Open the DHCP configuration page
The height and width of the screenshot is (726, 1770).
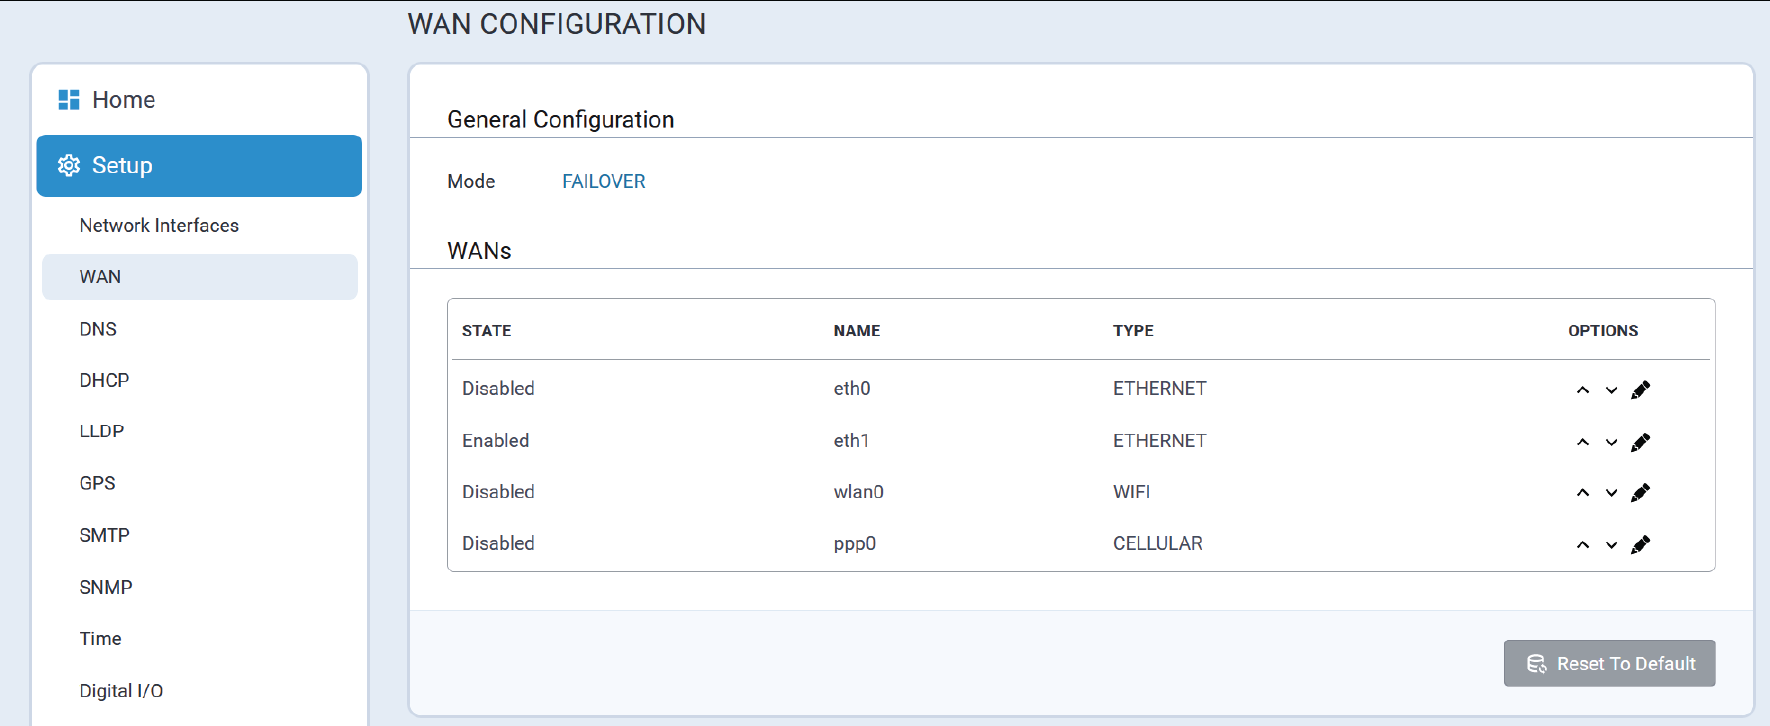[104, 381]
